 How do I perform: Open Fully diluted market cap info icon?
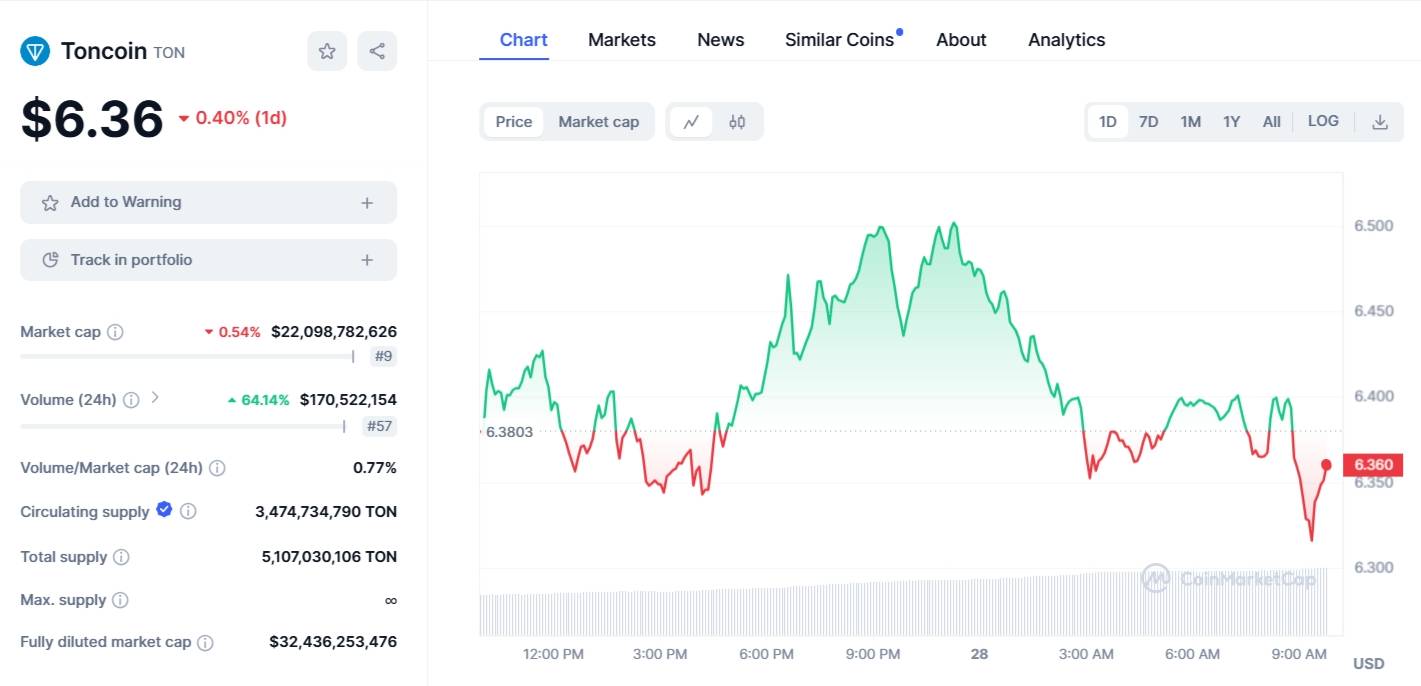click(x=205, y=643)
